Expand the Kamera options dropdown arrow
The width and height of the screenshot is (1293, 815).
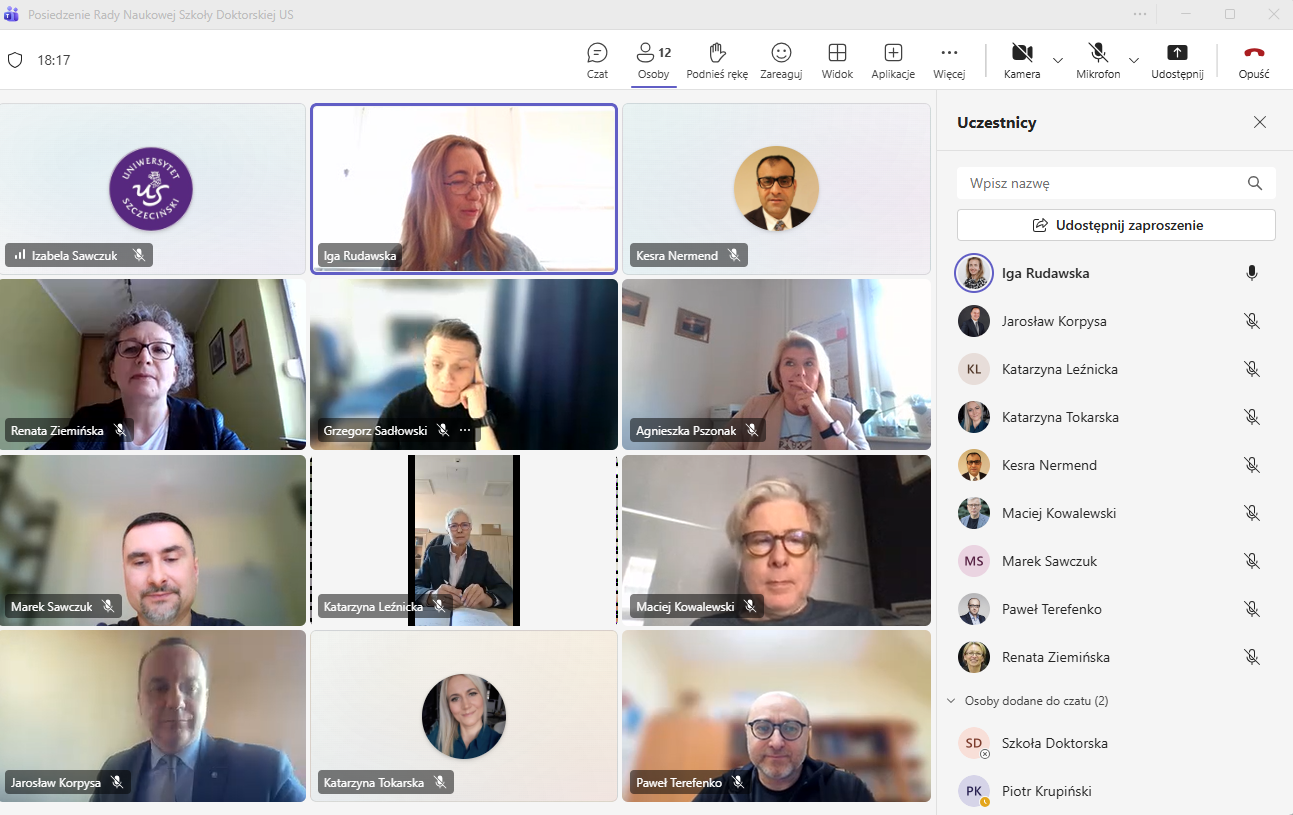tap(1058, 60)
